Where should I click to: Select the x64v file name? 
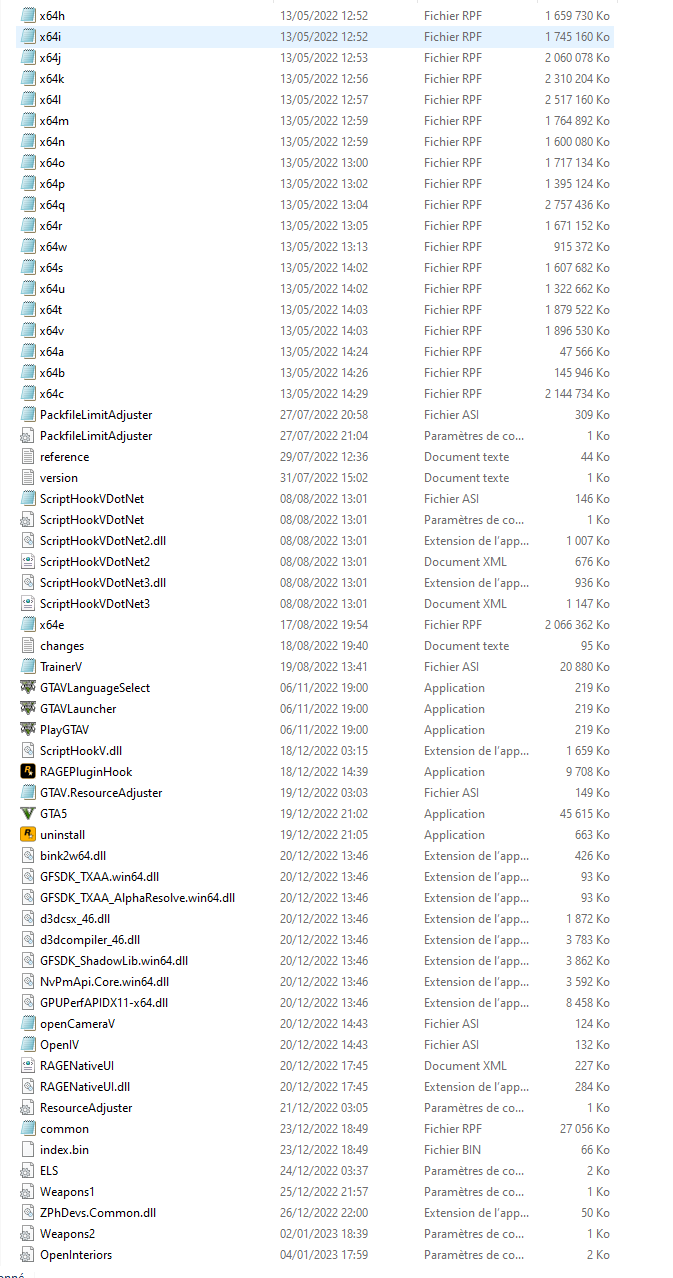click(53, 330)
